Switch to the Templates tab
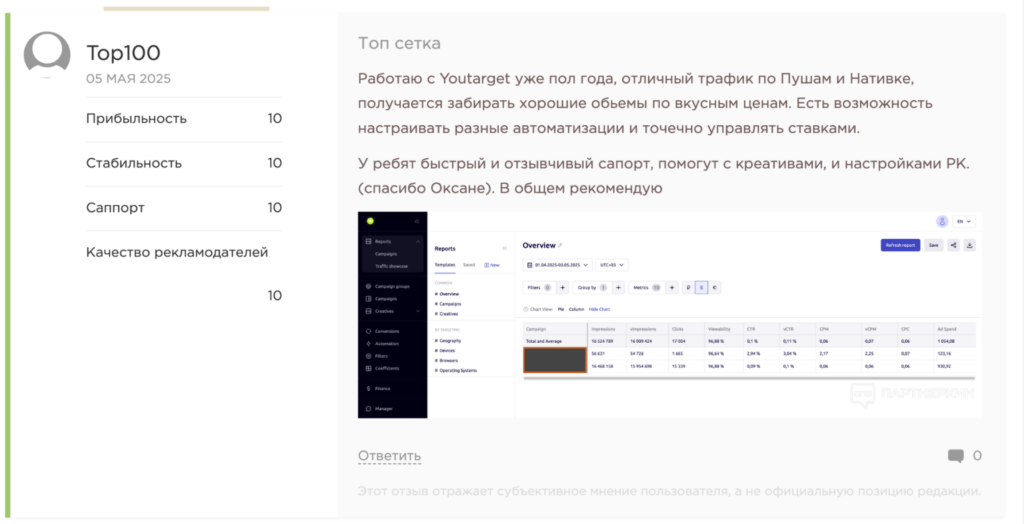 coord(445,265)
